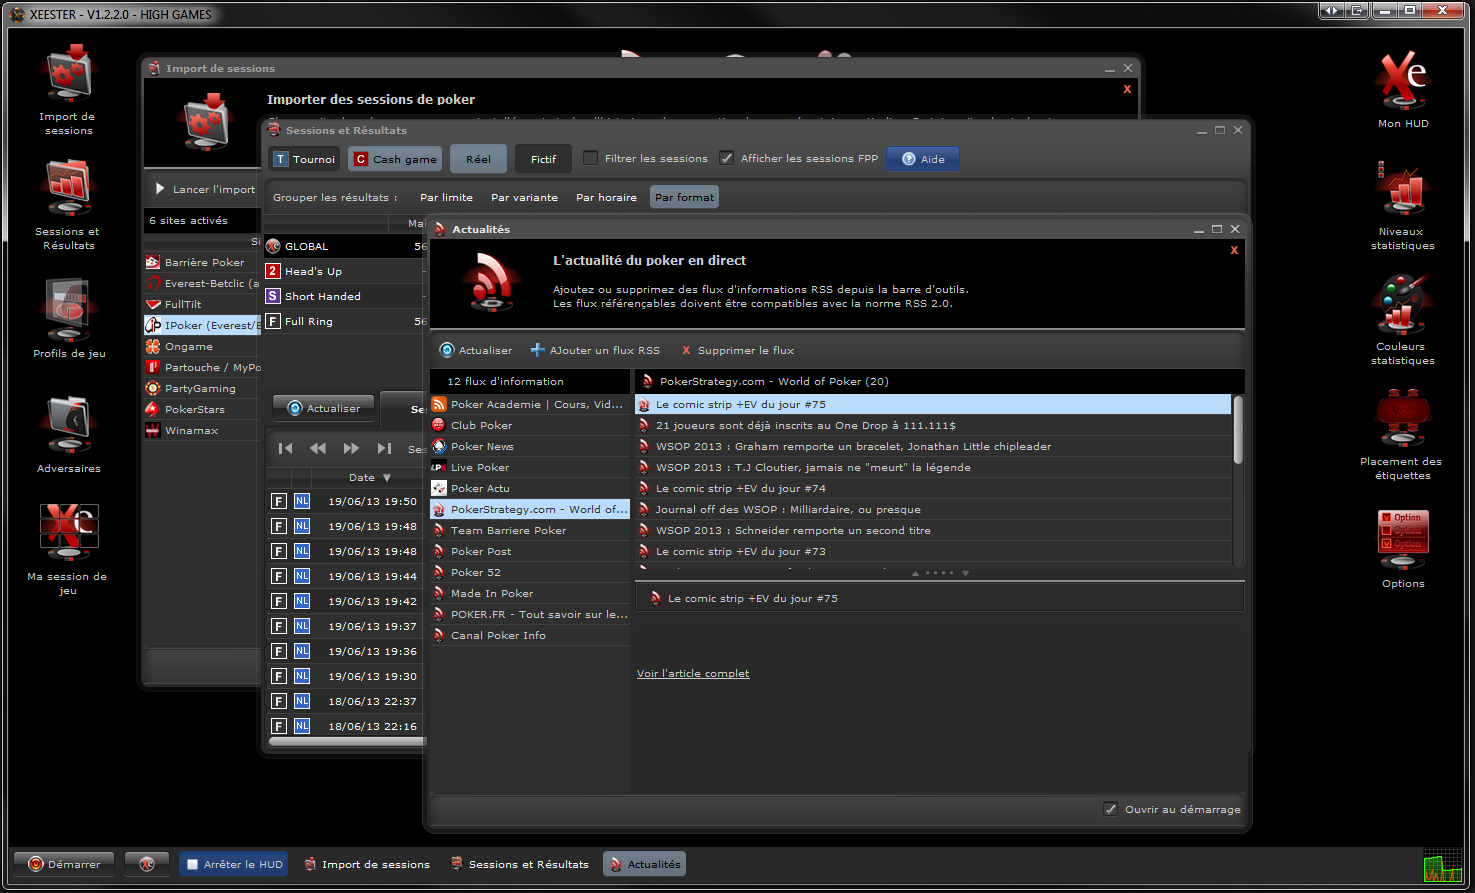Click the news list vertical scrollbar
1475x893 pixels.
click(1238, 429)
